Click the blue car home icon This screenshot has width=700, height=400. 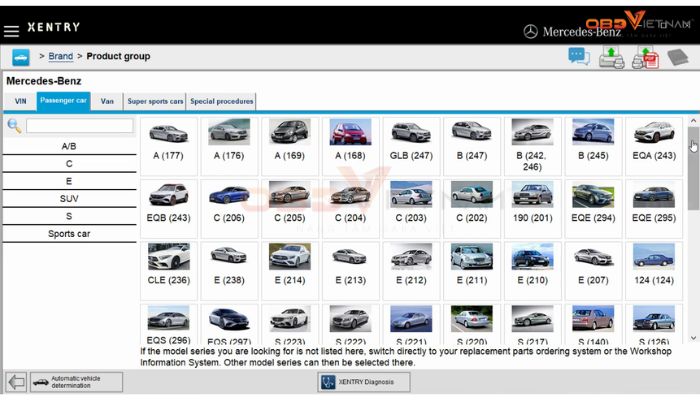21,57
